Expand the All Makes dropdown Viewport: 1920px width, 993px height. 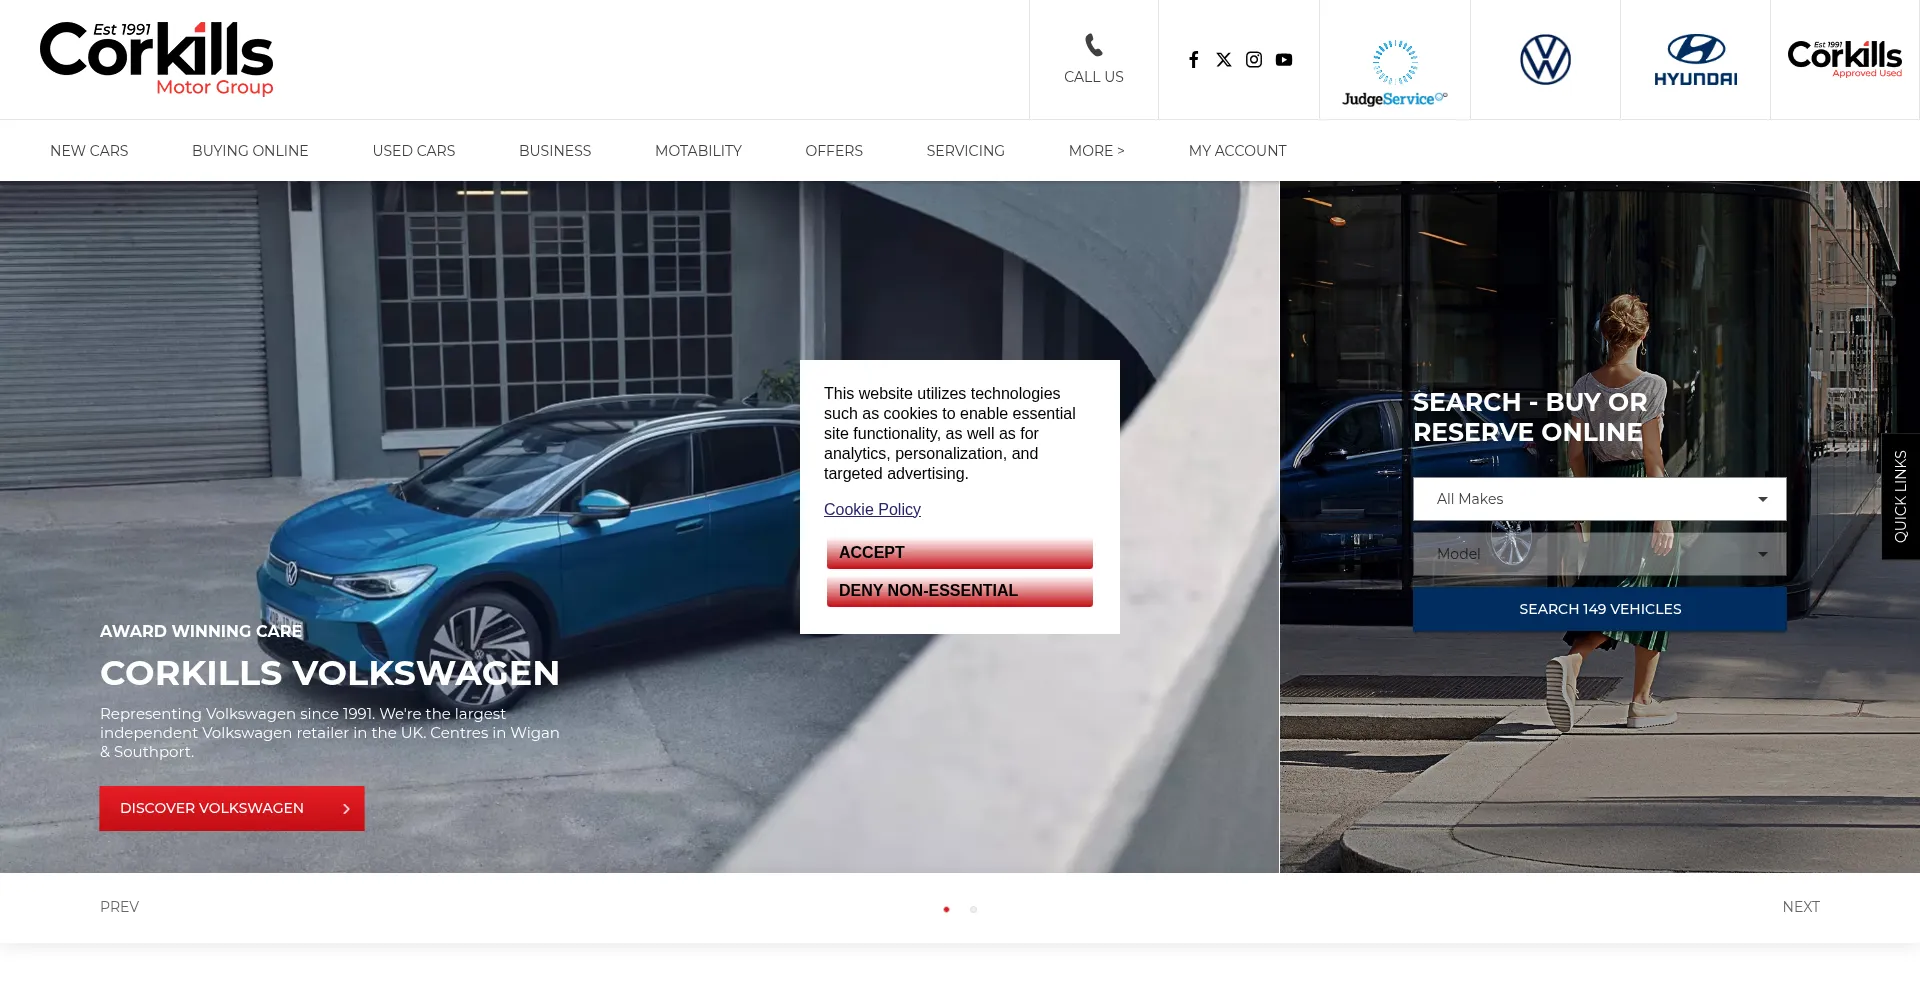tap(1600, 499)
